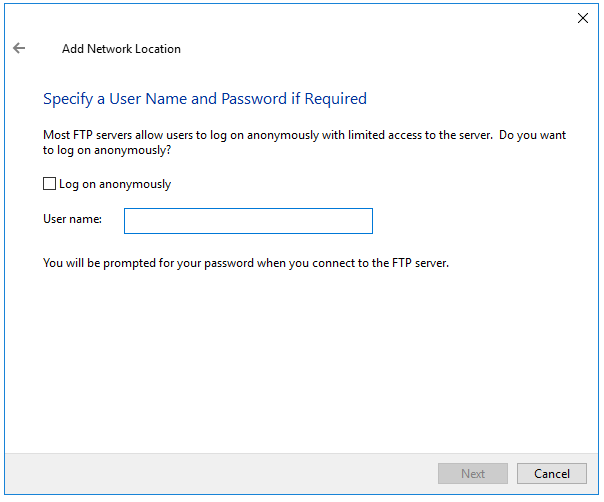This screenshot has height=502, width=604.
Task: Click the empty title bar area above the heading
Action: coord(300,18)
